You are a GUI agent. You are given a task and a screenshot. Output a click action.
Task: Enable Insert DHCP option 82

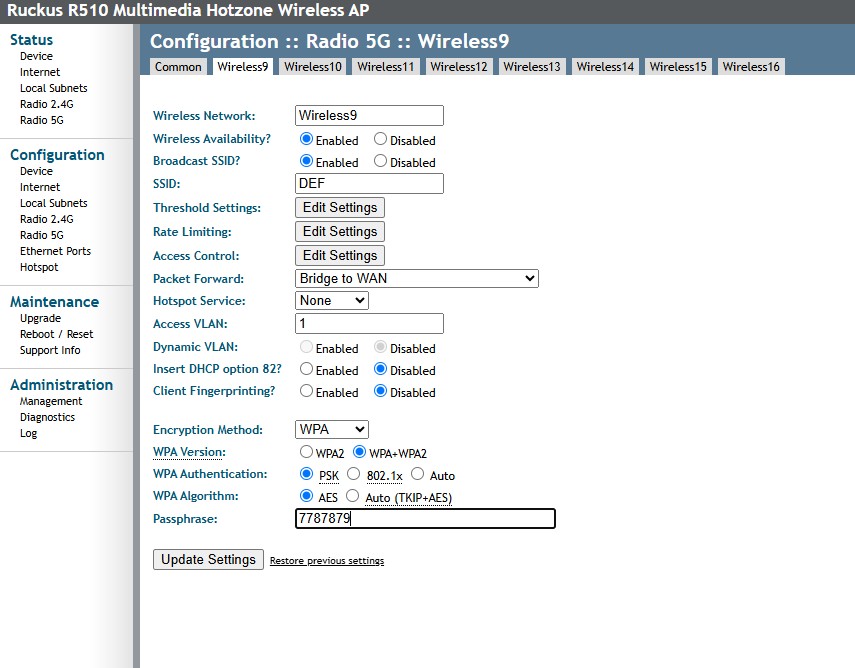click(306, 369)
